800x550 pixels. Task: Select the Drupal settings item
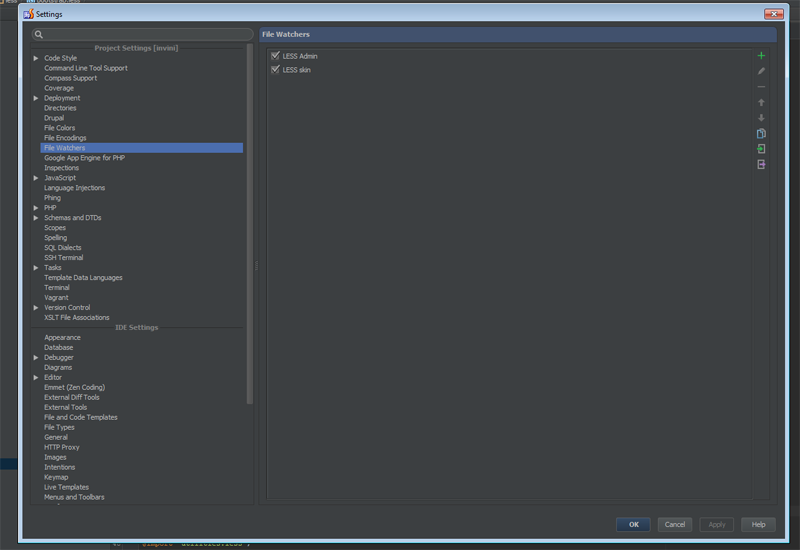point(54,118)
